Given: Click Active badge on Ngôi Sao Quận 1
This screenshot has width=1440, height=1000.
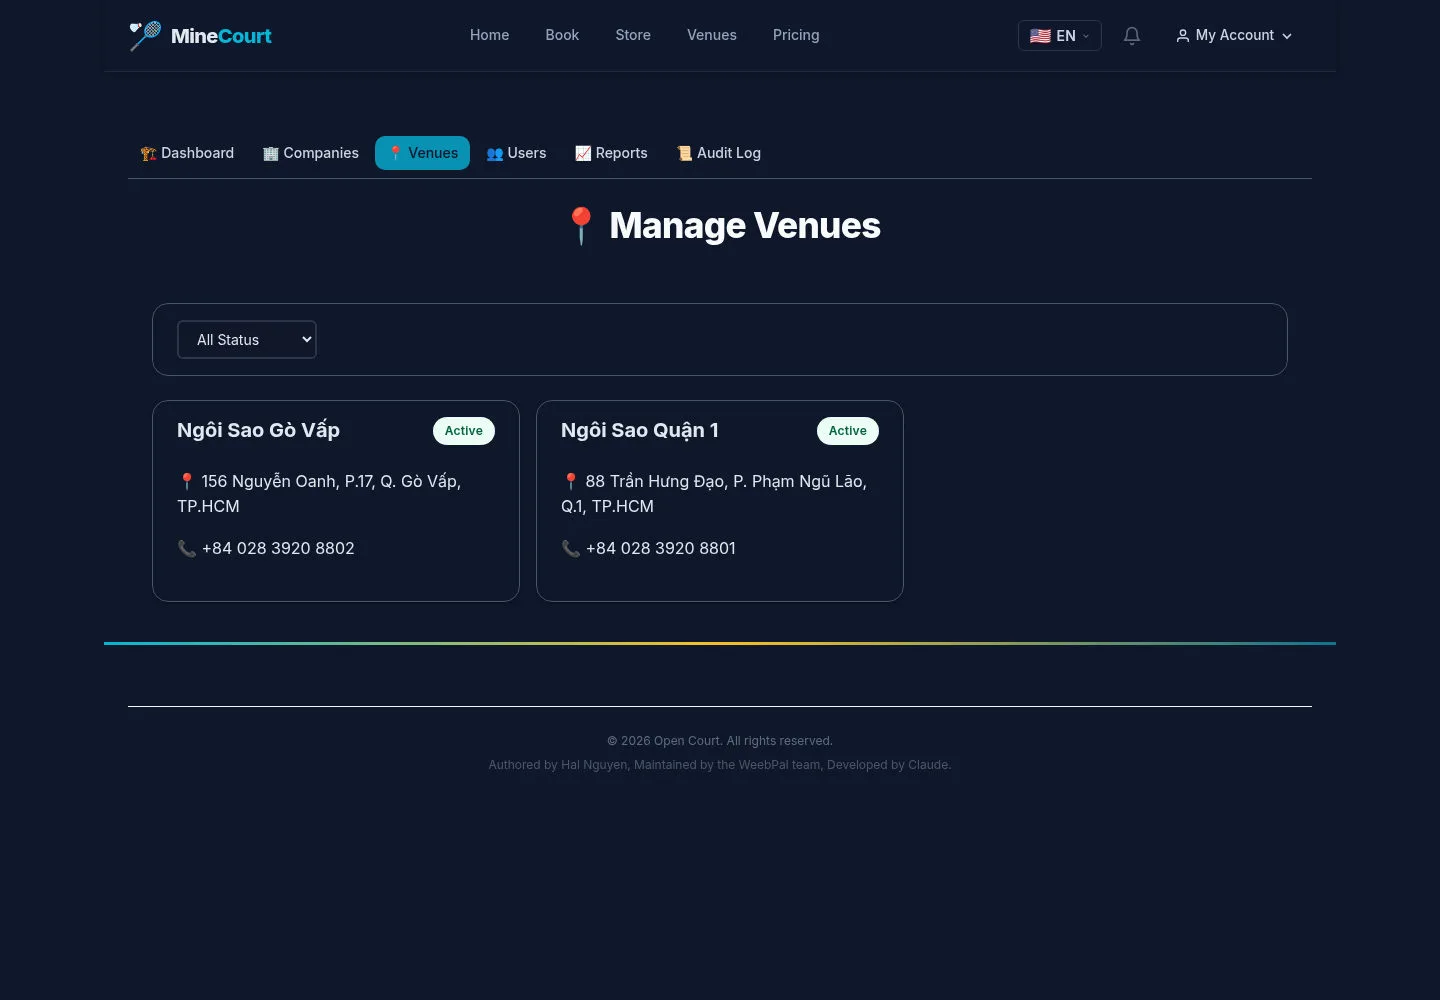Looking at the screenshot, I should coord(848,431).
